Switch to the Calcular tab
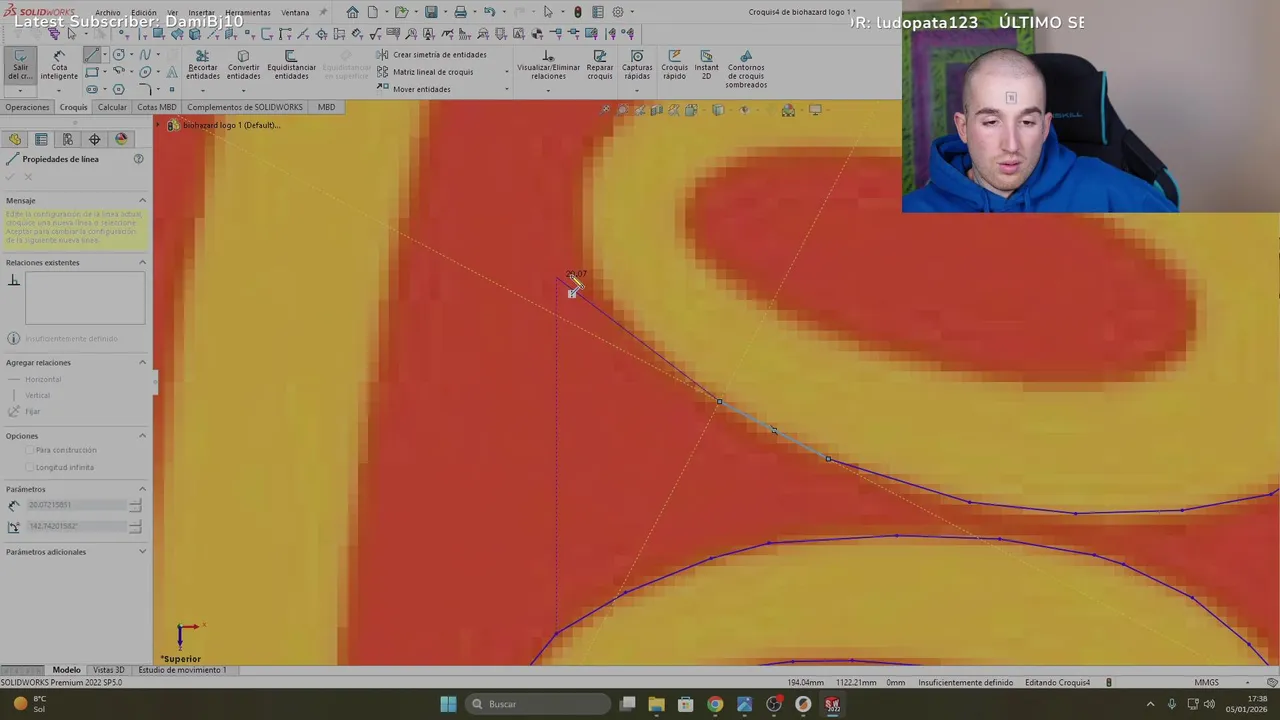 coord(112,107)
